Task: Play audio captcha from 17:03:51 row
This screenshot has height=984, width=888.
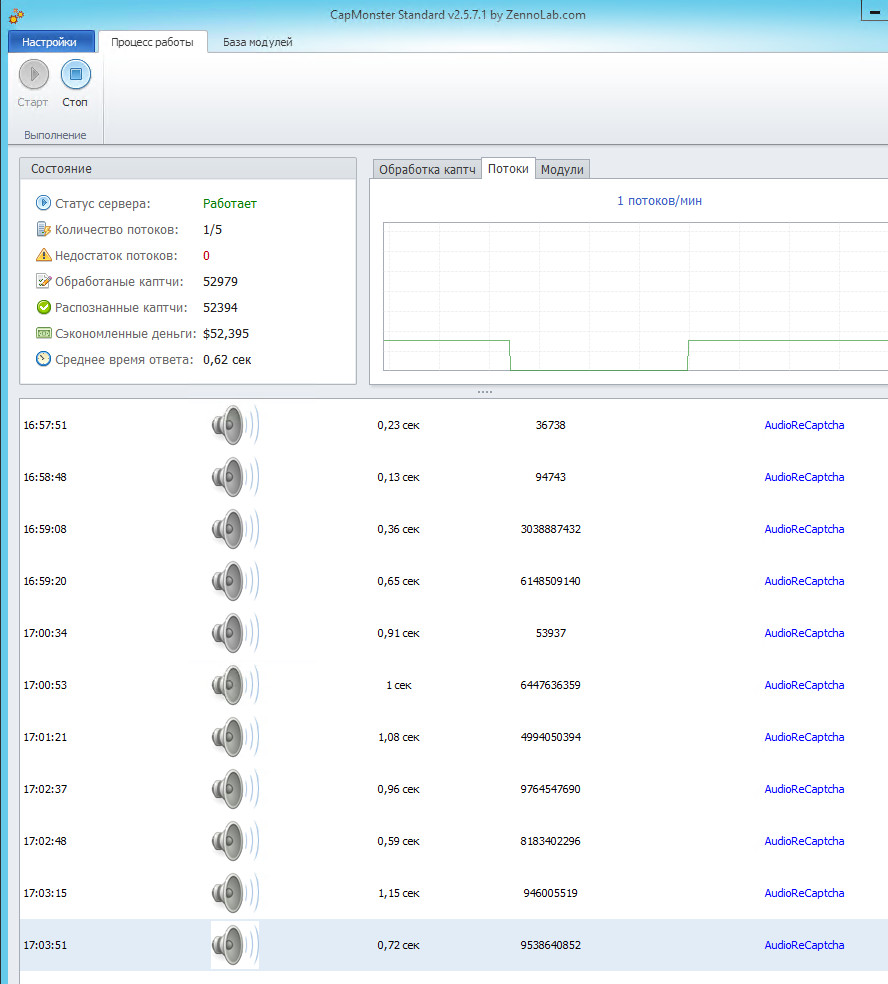Action: click(x=235, y=945)
